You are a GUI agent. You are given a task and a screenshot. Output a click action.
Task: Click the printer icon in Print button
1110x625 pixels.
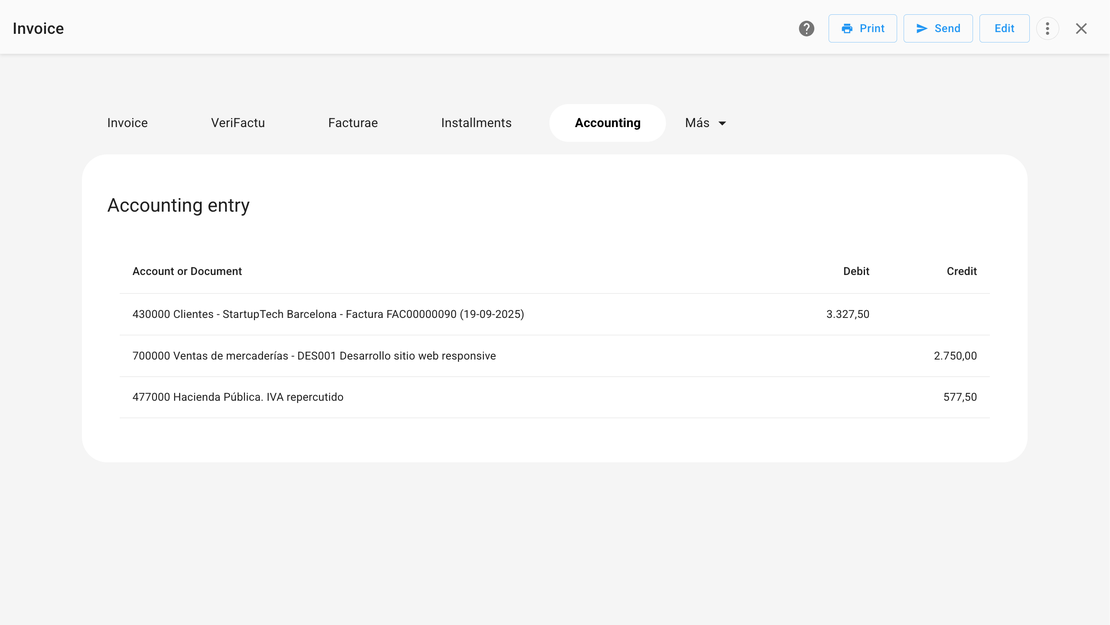(847, 29)
